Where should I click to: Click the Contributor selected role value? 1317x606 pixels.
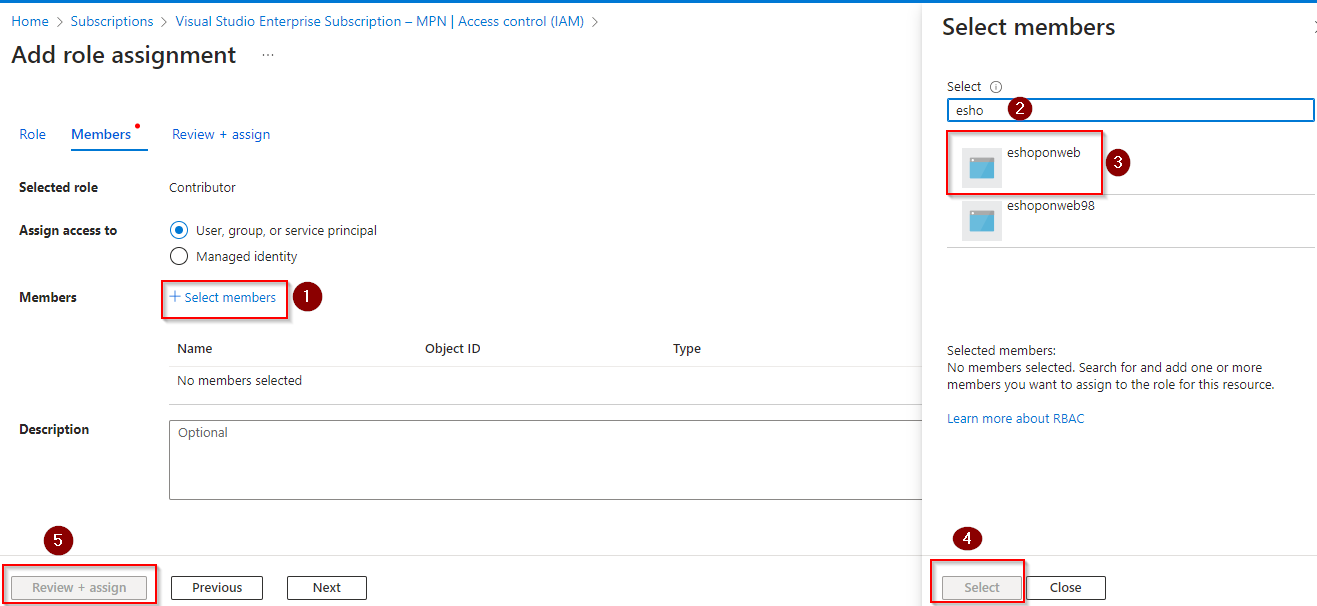click(x=203, y=187)
